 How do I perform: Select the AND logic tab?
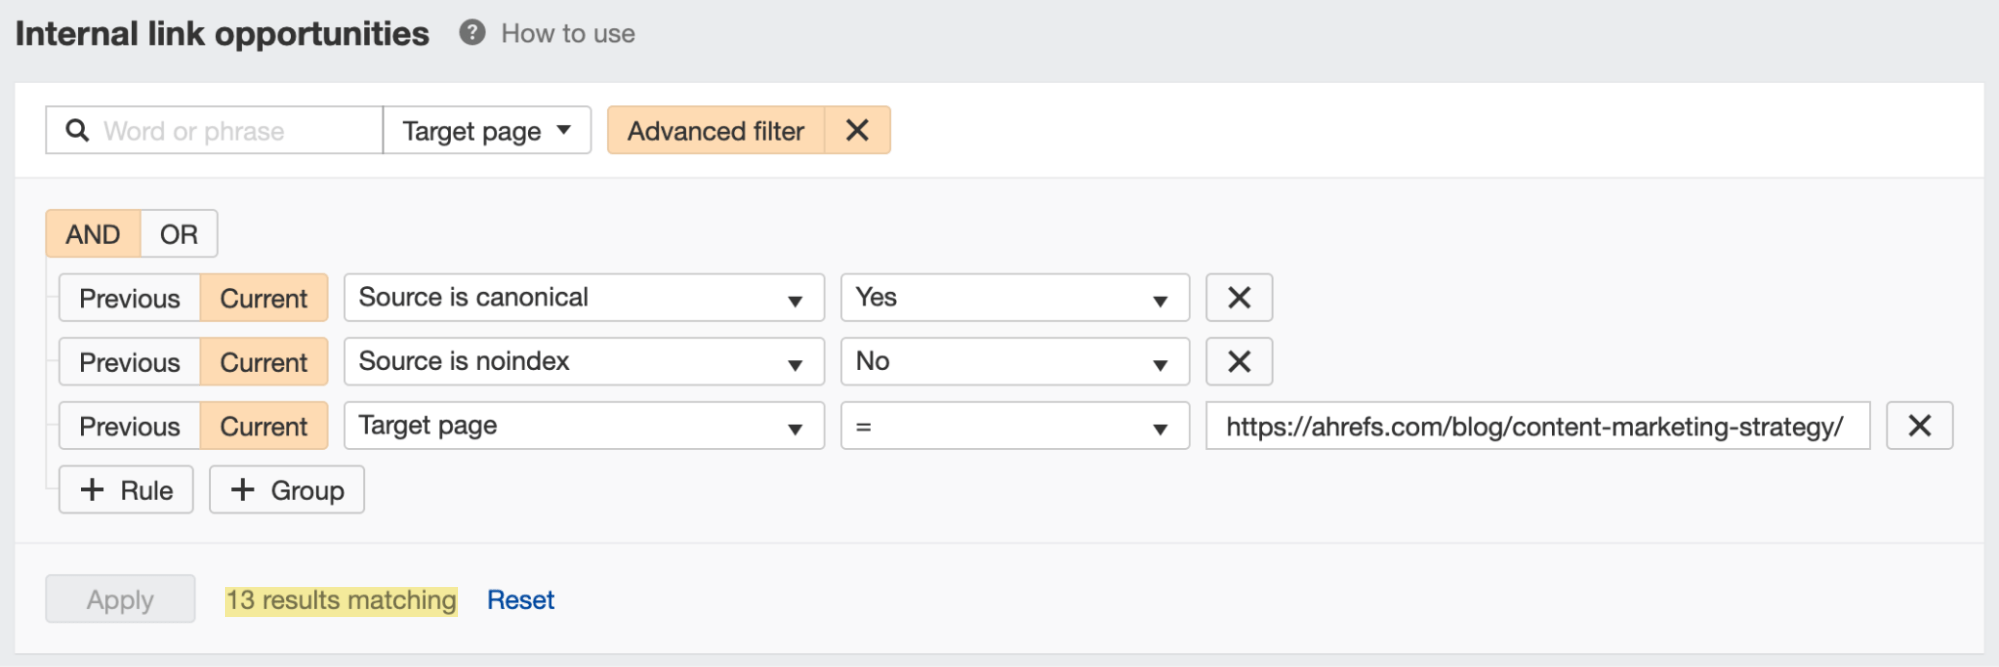(92, 233)
